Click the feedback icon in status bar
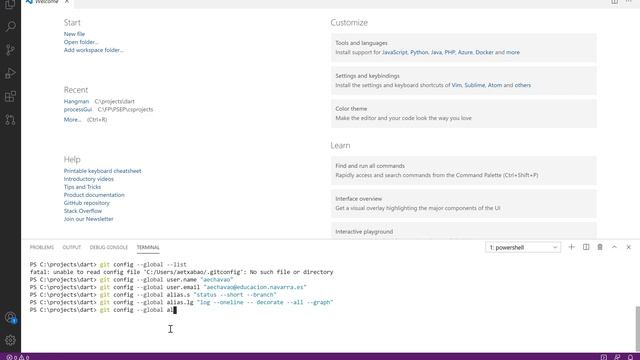640x360 pixels. pyautogui.click(x=617, y=357)
